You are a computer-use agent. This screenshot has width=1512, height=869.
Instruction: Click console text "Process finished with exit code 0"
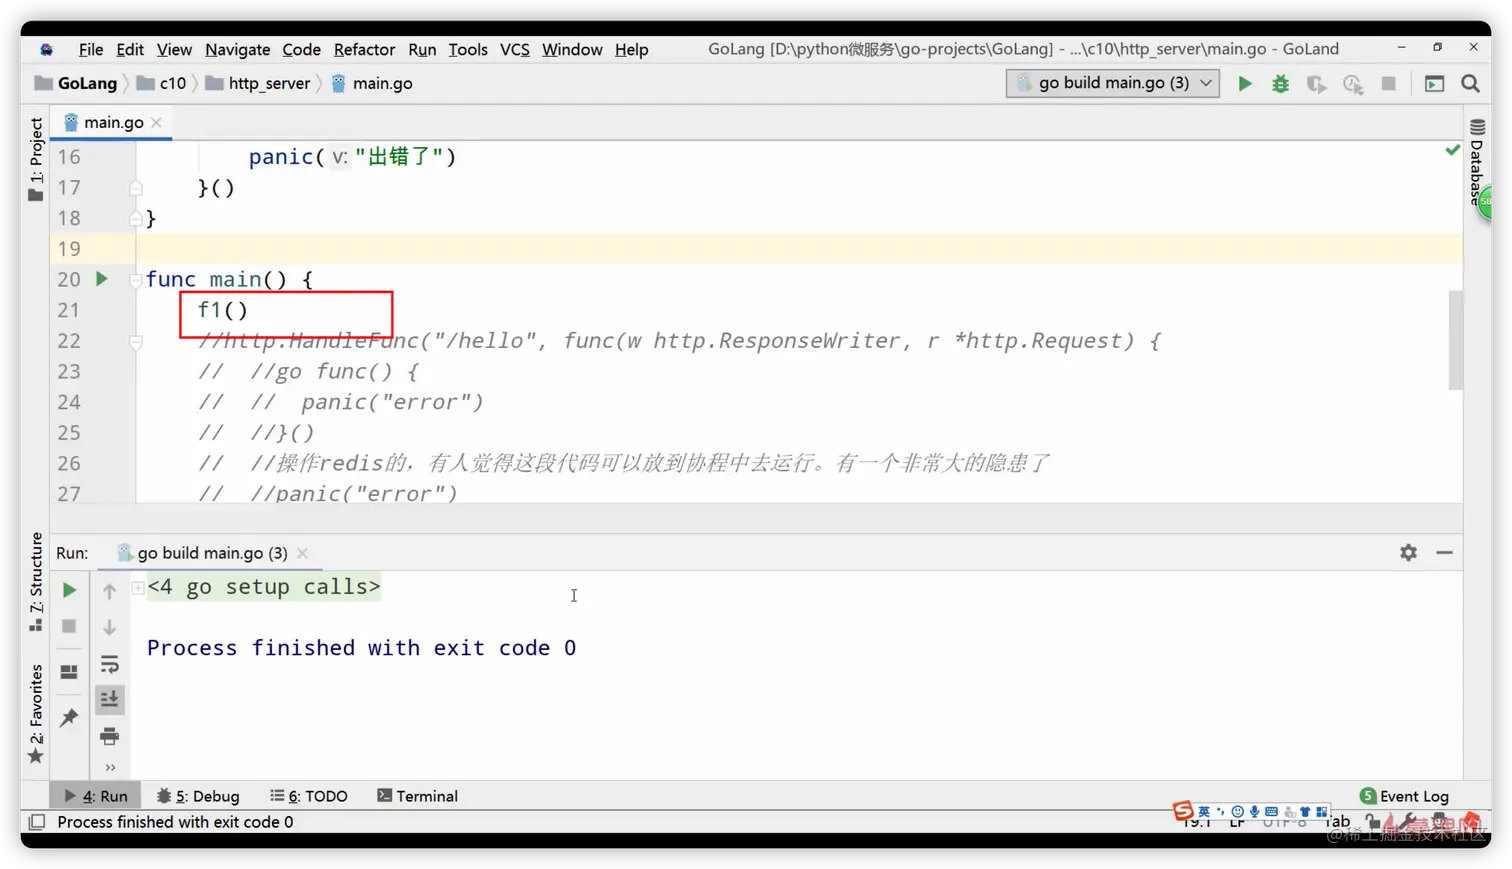(361, 648)
